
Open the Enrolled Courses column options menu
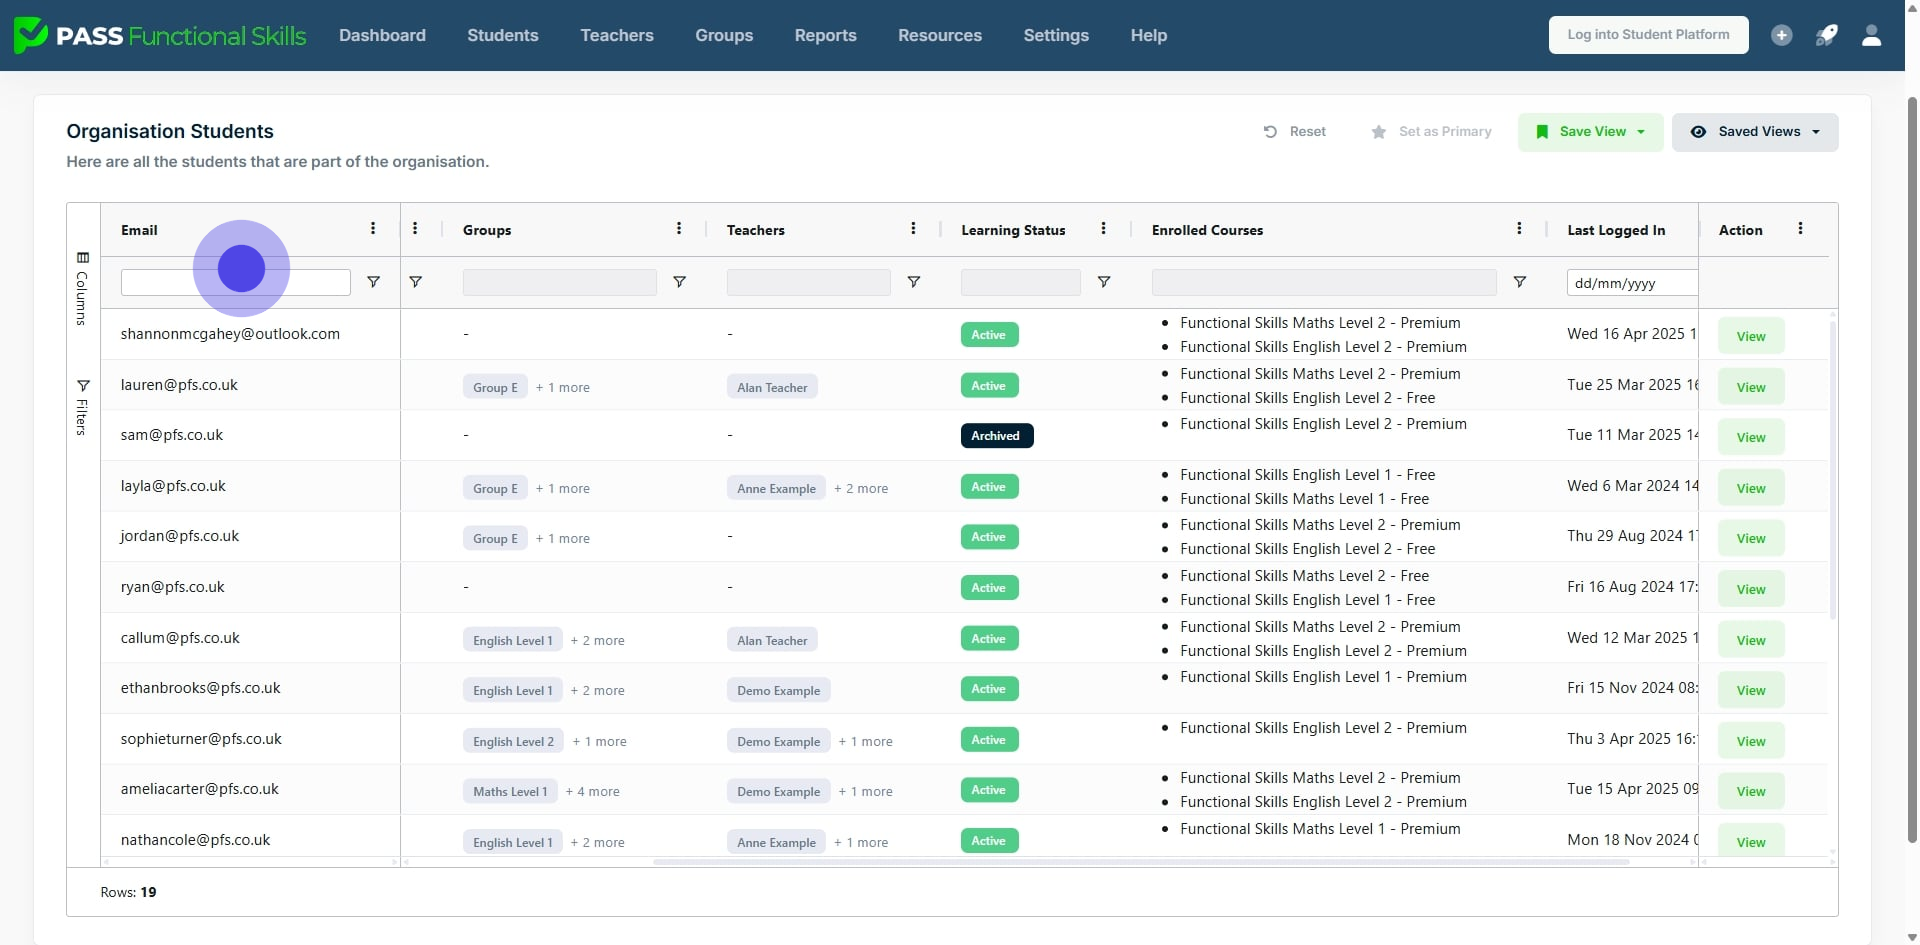pos(1519,229)
